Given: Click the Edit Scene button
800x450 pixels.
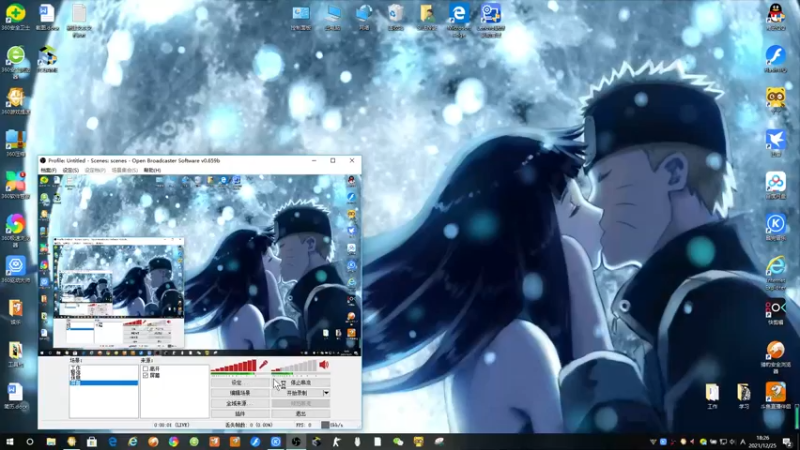Looking at the screenshot, I should 240,393.
